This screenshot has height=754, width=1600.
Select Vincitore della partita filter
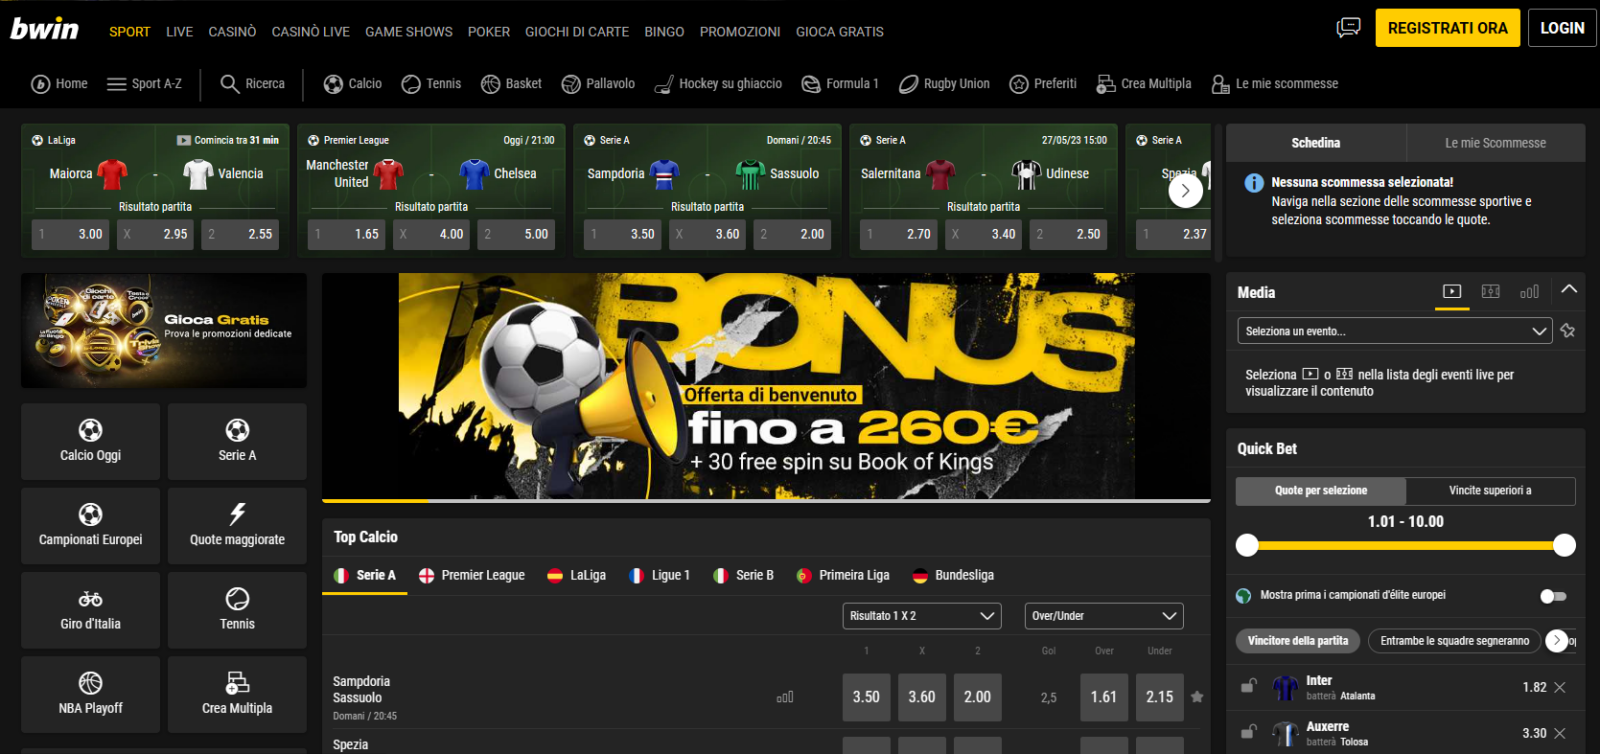click(x=1298, y=641)
